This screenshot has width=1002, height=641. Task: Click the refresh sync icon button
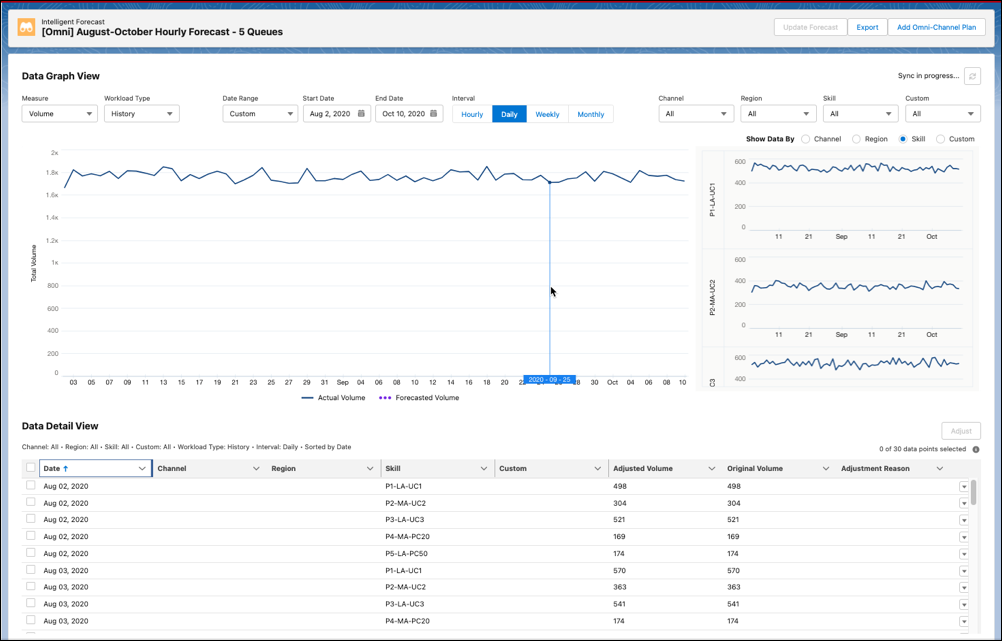[972, 76]
